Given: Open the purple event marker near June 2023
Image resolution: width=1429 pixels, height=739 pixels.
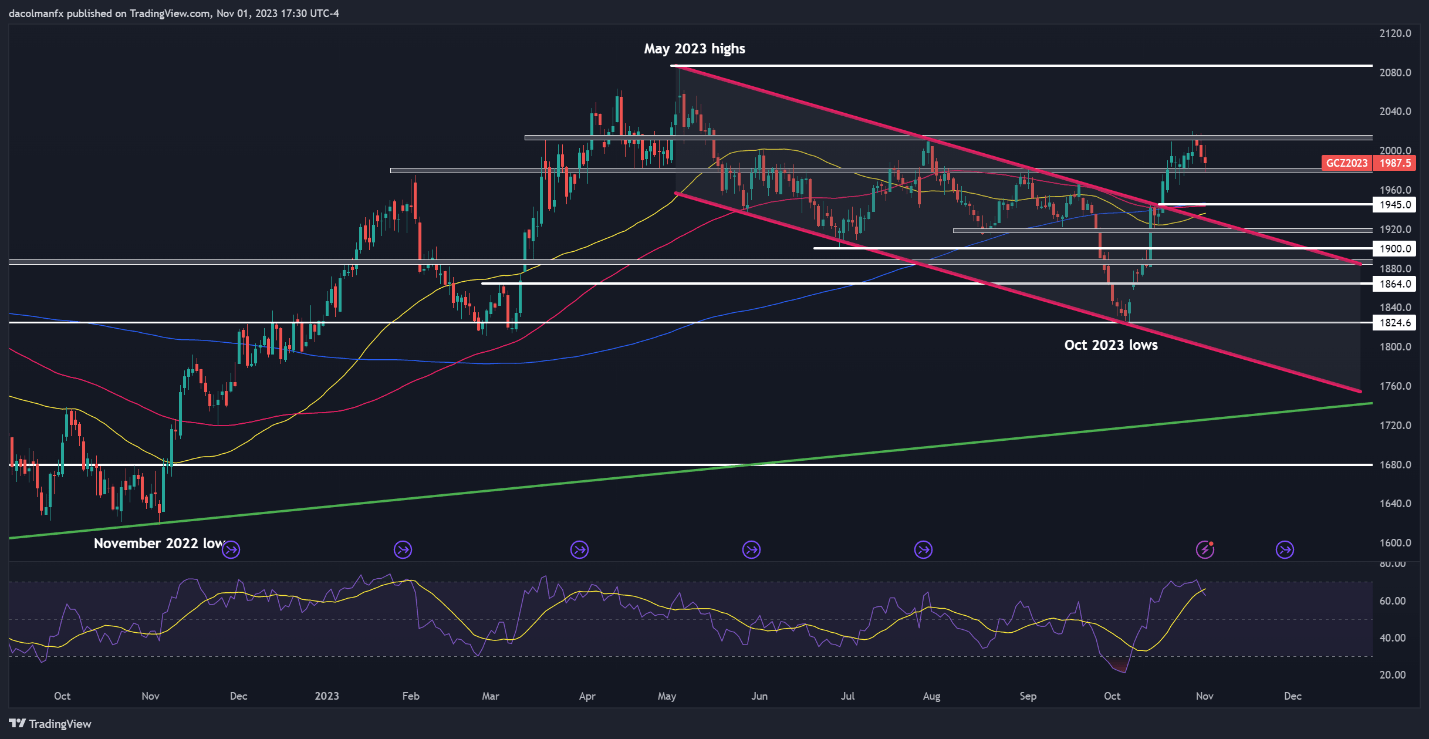Looking at the screenshot, I should pos(751,549).
